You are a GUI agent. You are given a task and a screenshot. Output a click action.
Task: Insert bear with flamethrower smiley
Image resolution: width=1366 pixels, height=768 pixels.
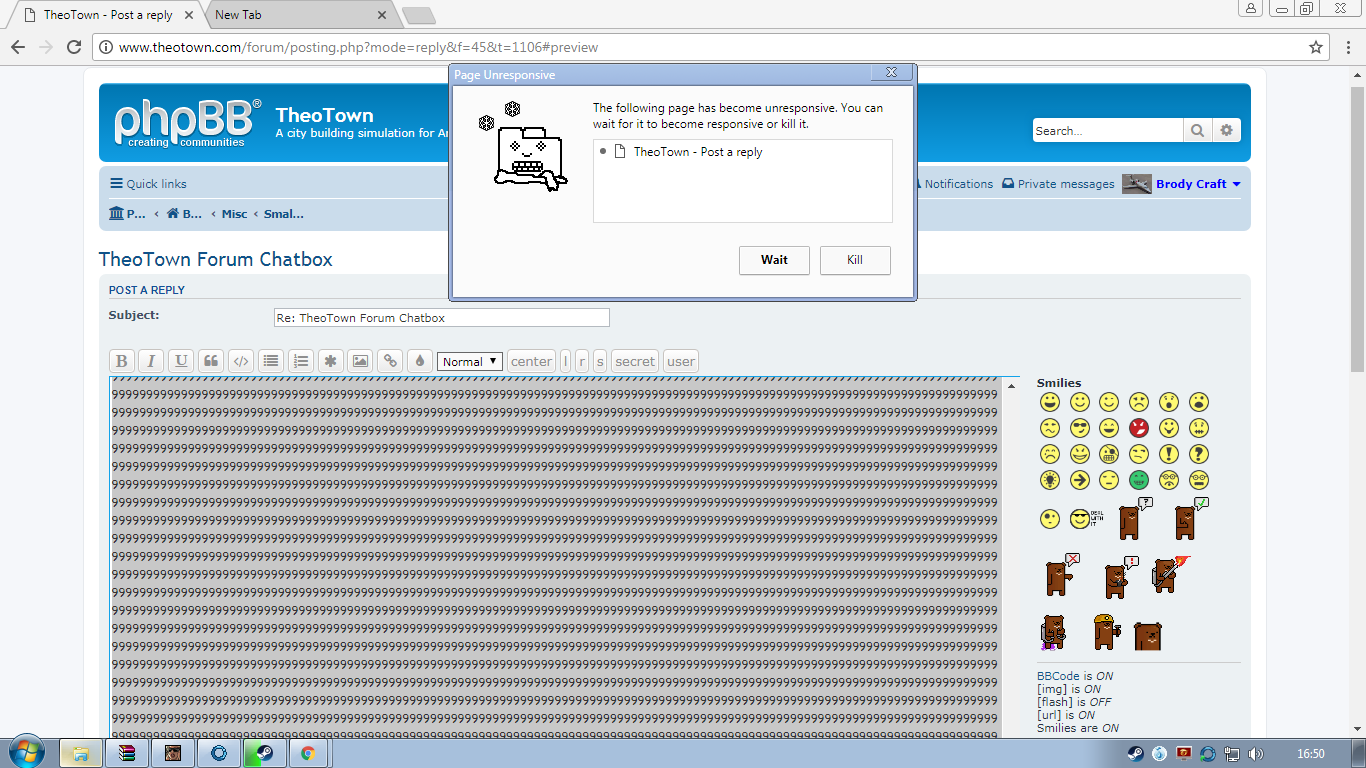pos(1171,575)
